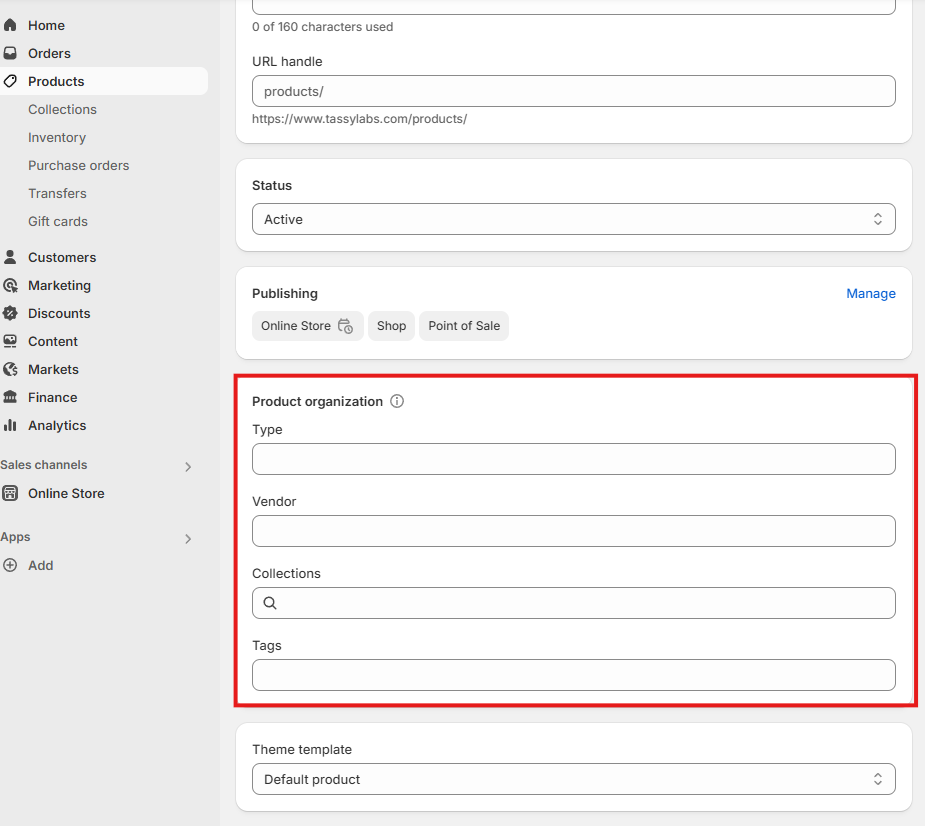Click the Discounts badge icon
This screenshot has height=826, width=925.
(x=10, y=313)
